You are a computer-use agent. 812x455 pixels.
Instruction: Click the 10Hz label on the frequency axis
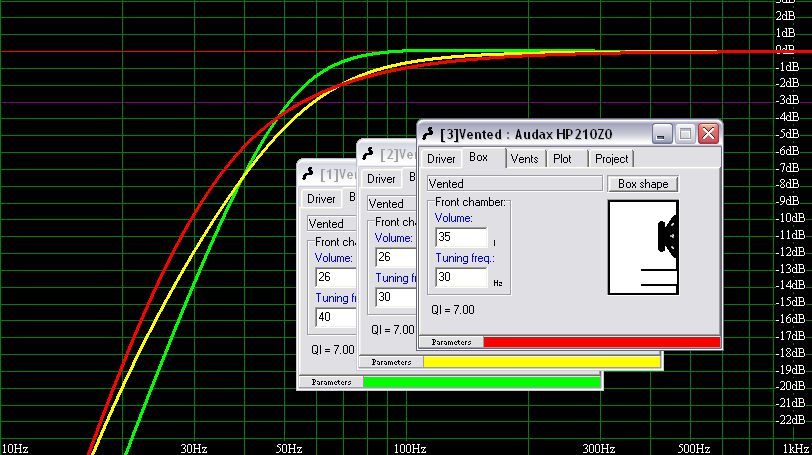[14, 448]
